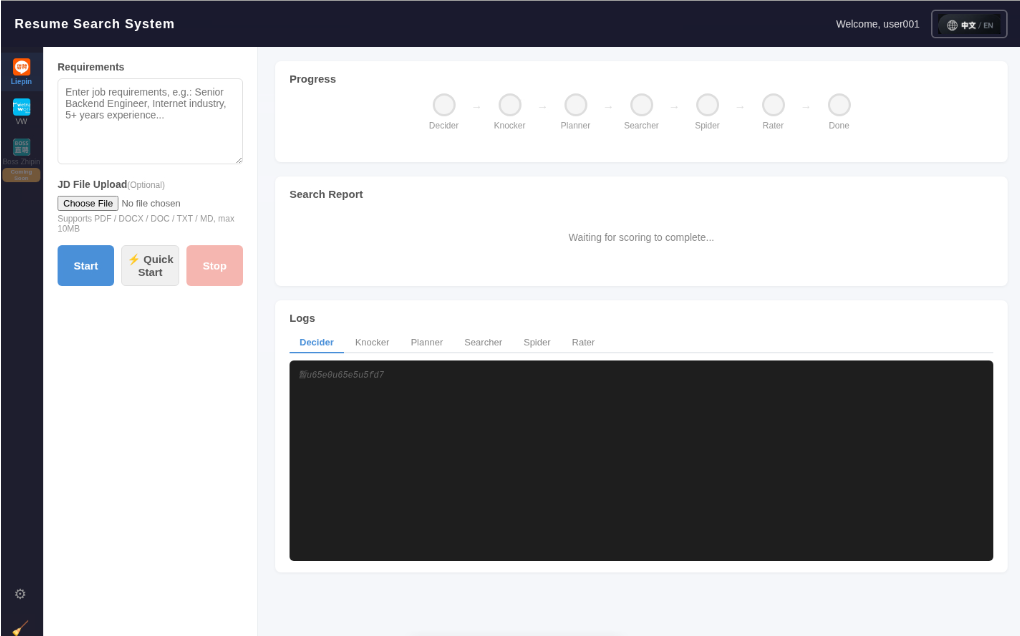Open the Planner logs tab
The height and width of the screenshot is (636, 1020).
point(427,342)
